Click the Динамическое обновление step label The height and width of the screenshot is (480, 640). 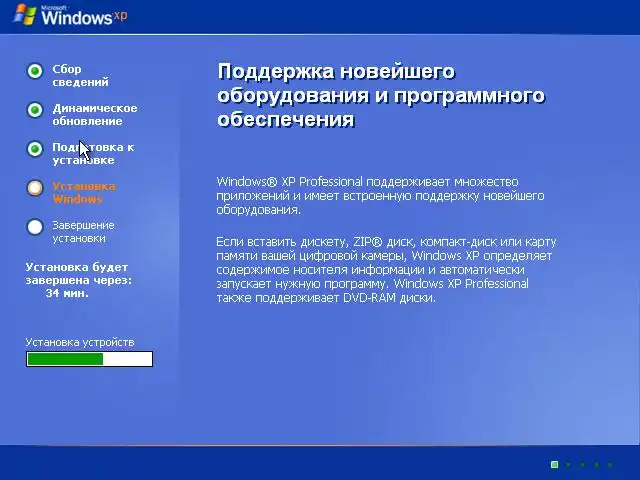[95, 115]
